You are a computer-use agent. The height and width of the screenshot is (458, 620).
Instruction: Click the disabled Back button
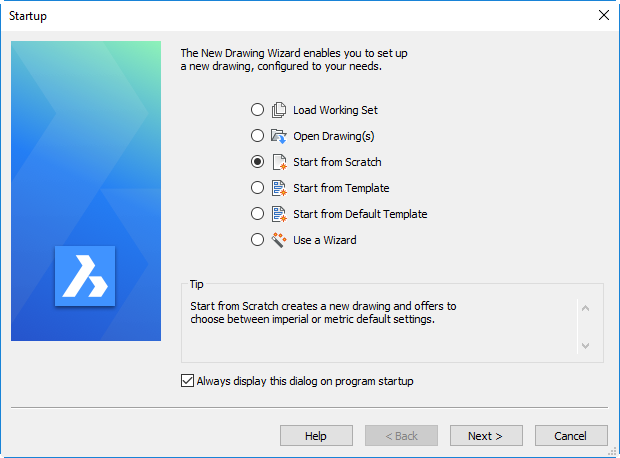tap(401, 436)
